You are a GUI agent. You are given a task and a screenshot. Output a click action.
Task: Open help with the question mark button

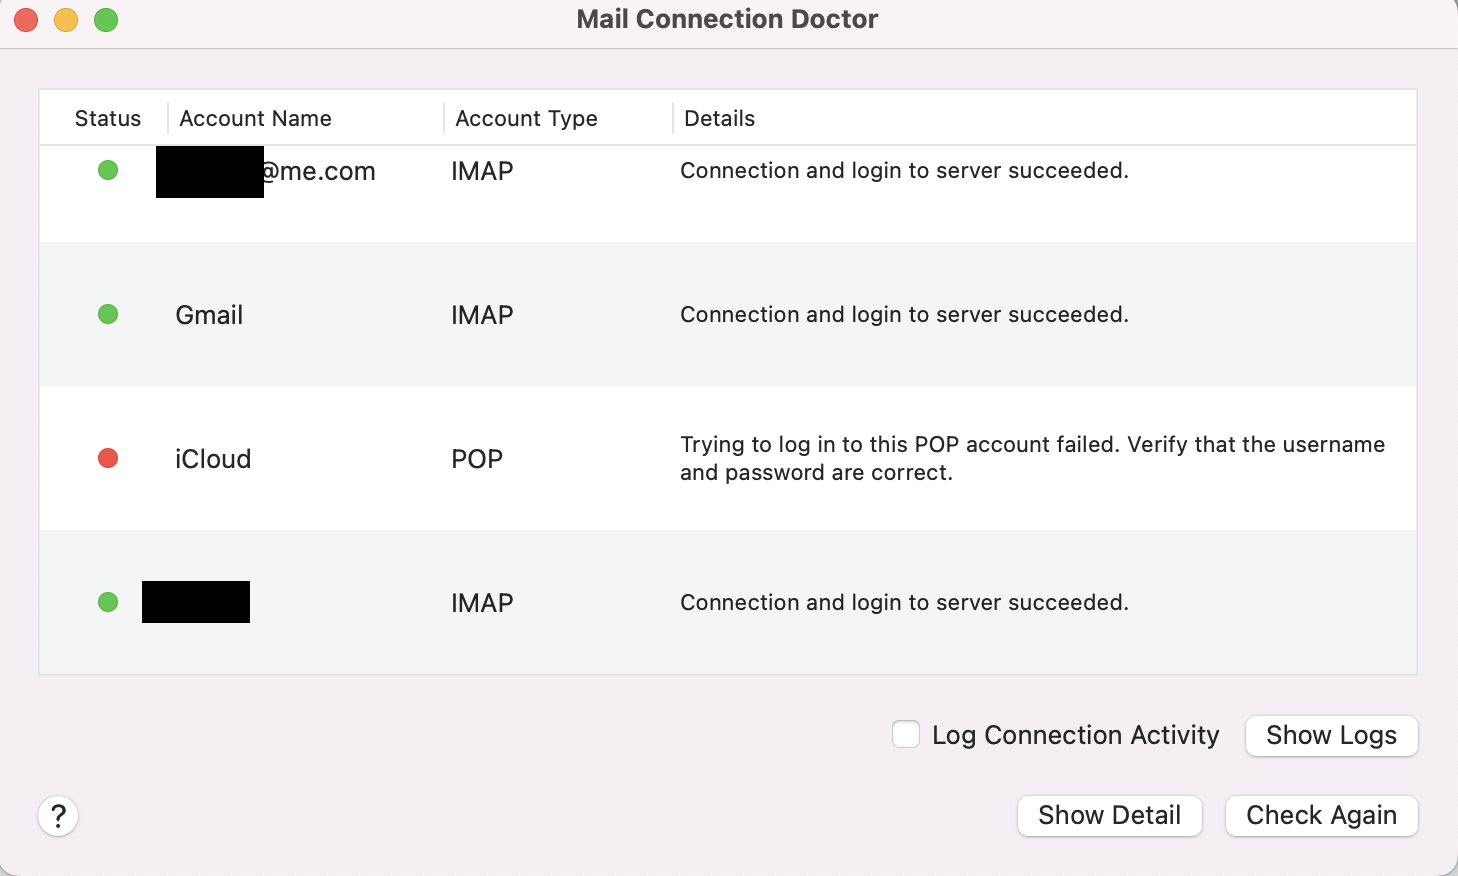(58, 816)
